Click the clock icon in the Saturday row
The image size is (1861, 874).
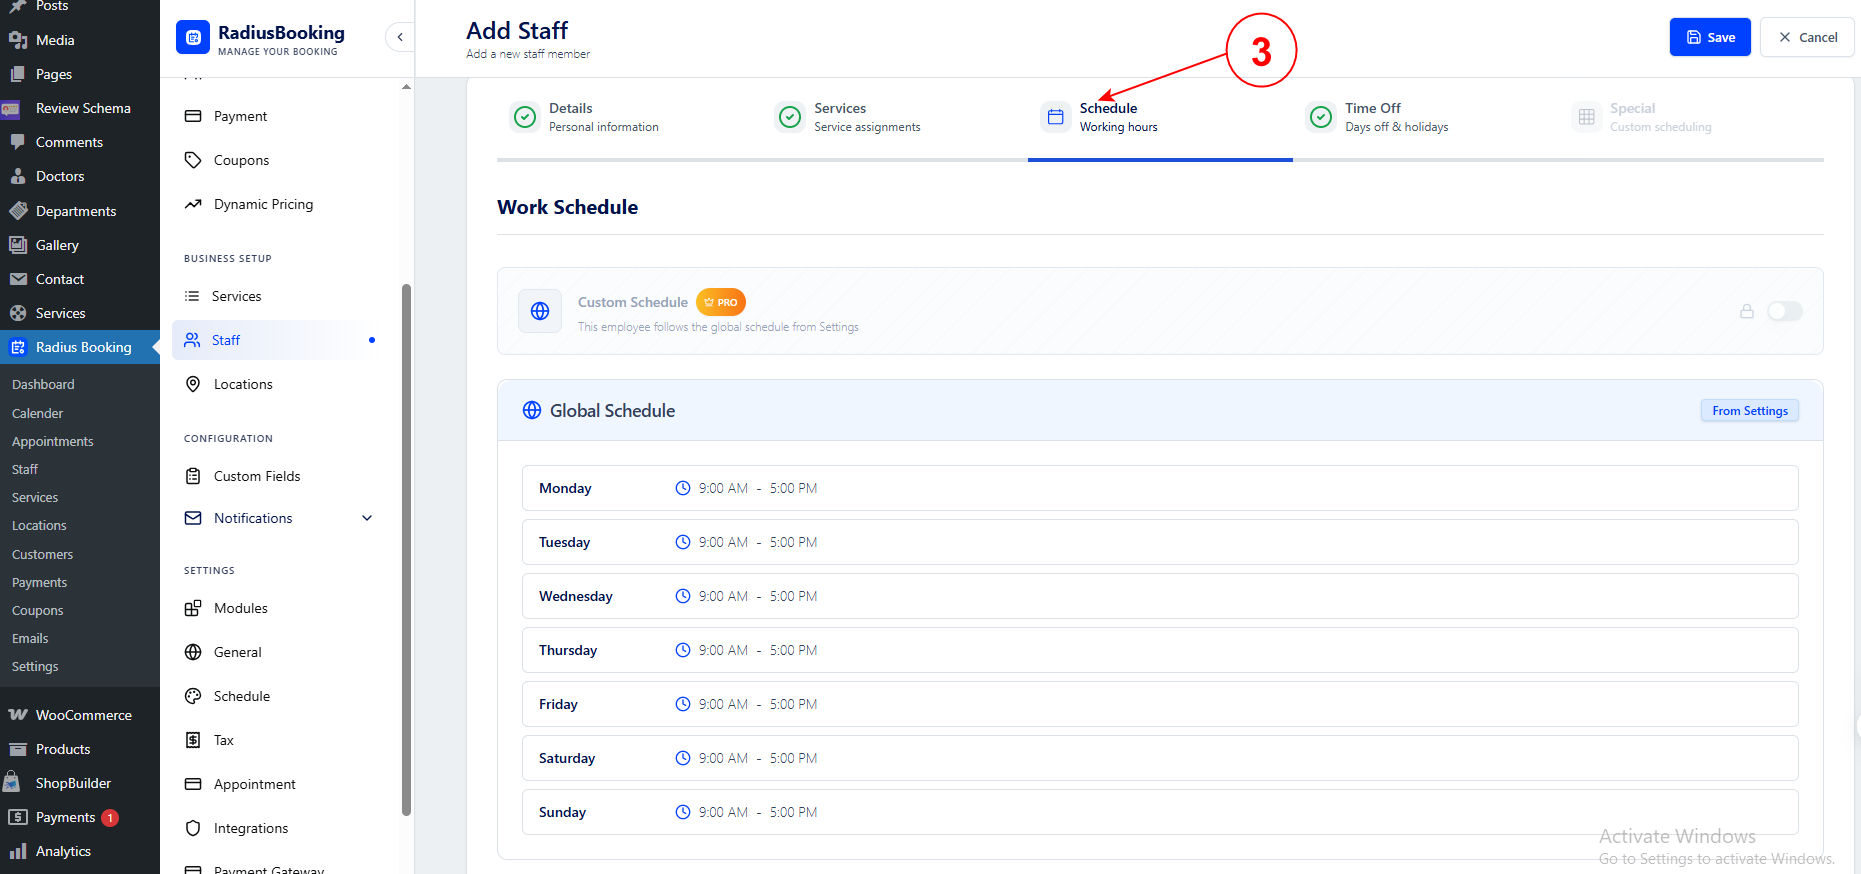pyautogui.click(x=683, y=758)
